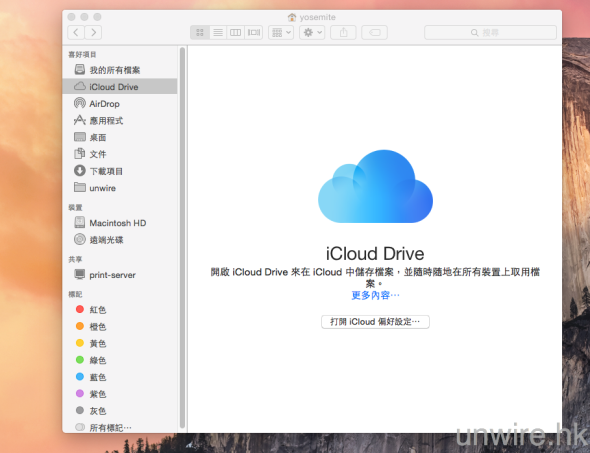The height and width of the screenshot is (453, 590).
Task: Focus the search field
Action: pos(490,32)
